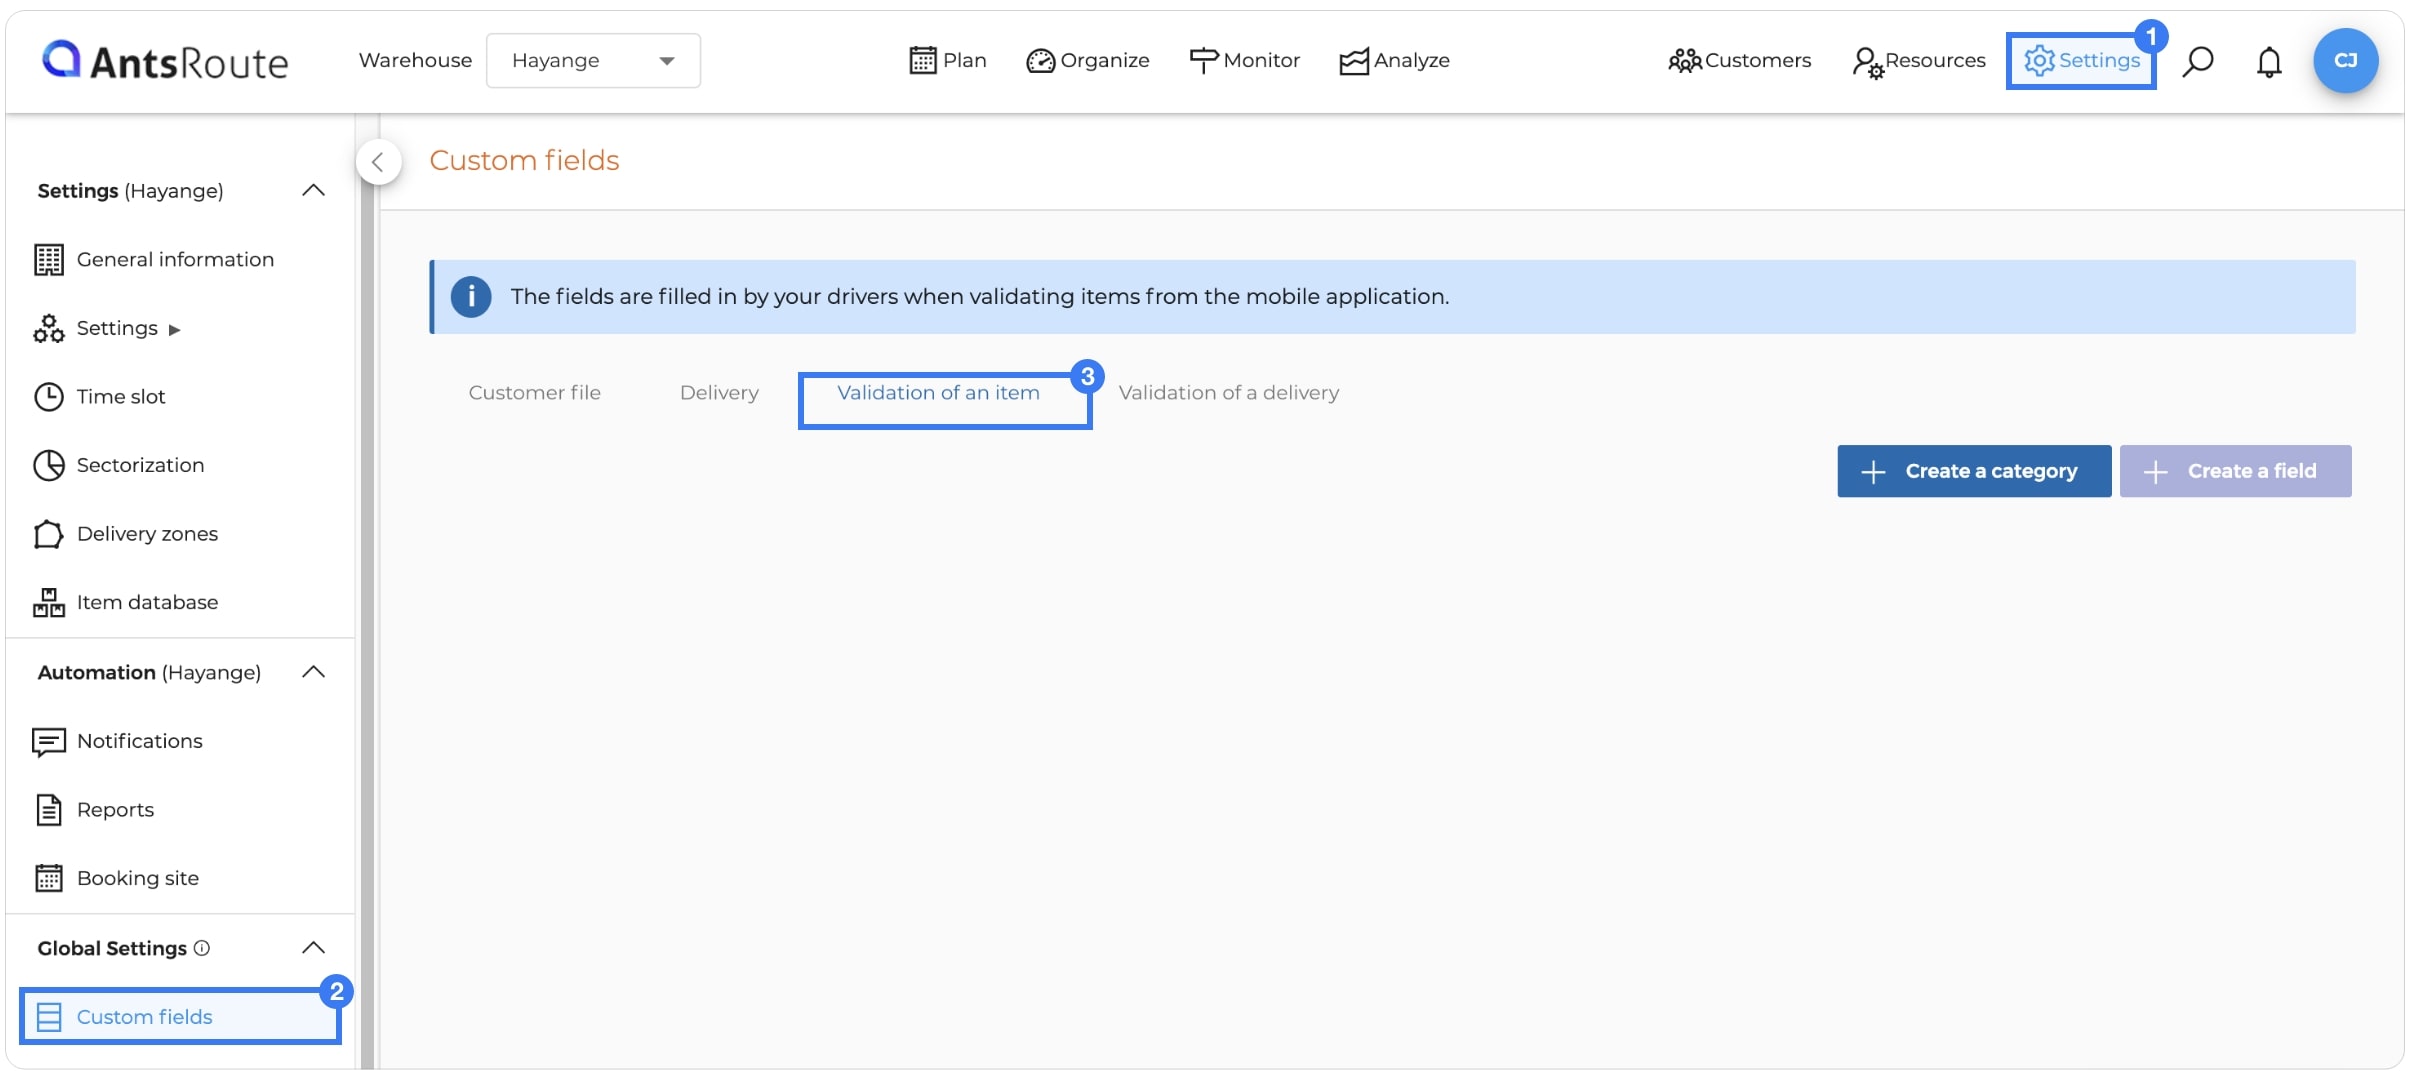
Task: Collapse the Global Settings section
Action: [313, 947]
